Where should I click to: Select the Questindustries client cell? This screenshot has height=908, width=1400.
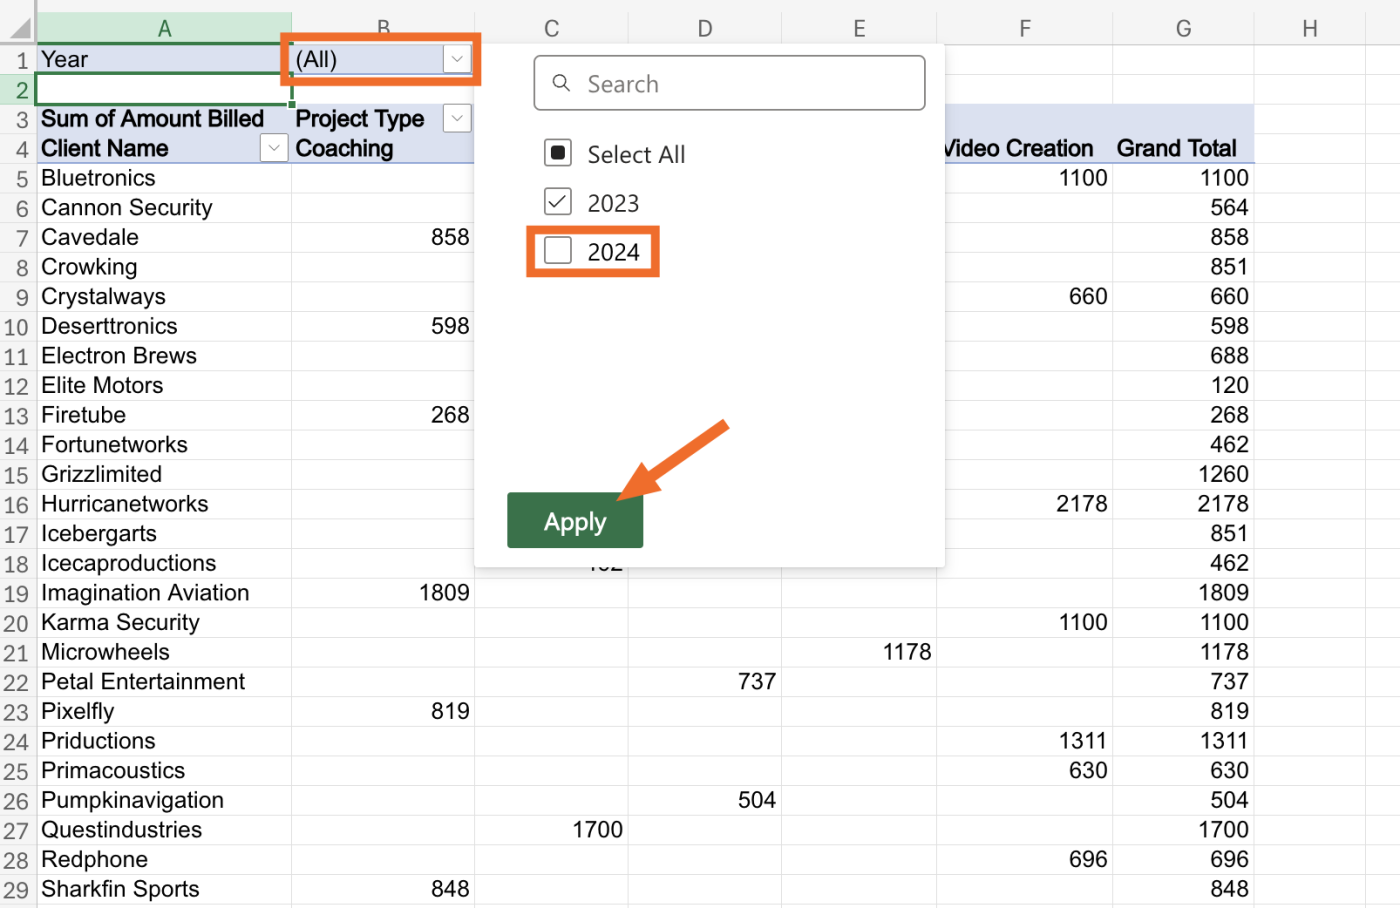tap(164, 830)
